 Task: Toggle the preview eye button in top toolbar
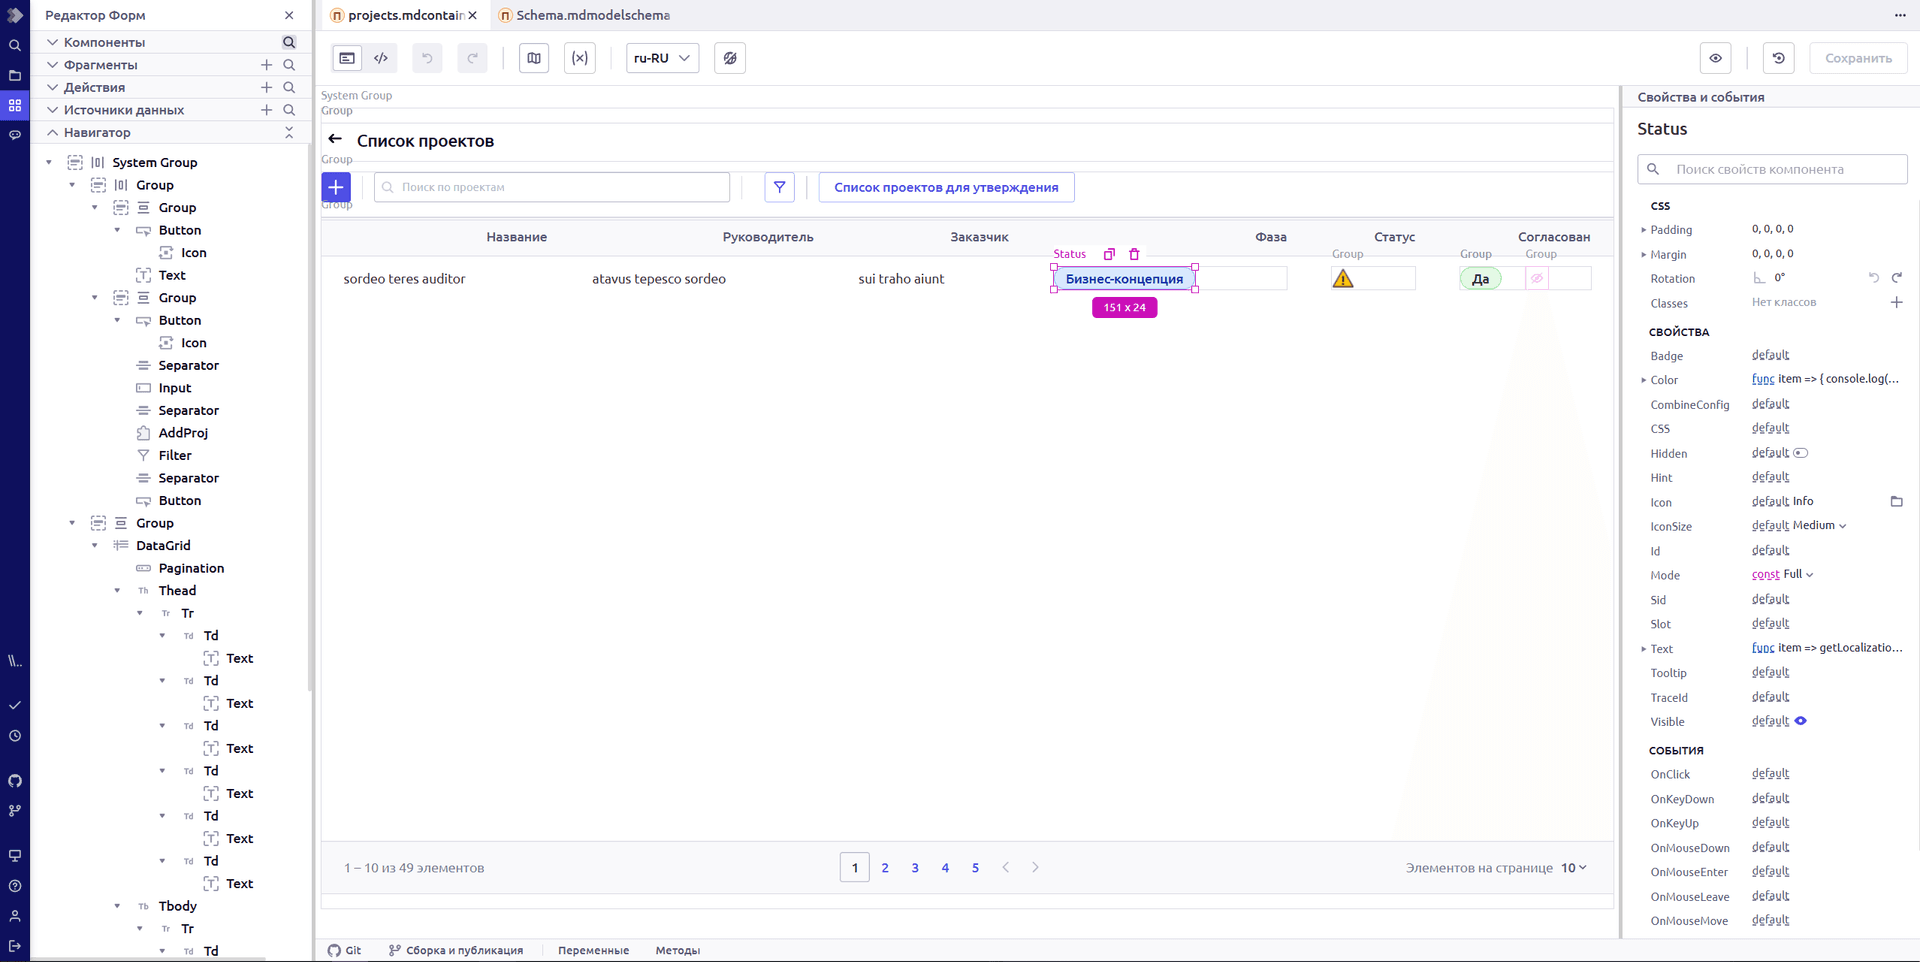pos(1715,58)
